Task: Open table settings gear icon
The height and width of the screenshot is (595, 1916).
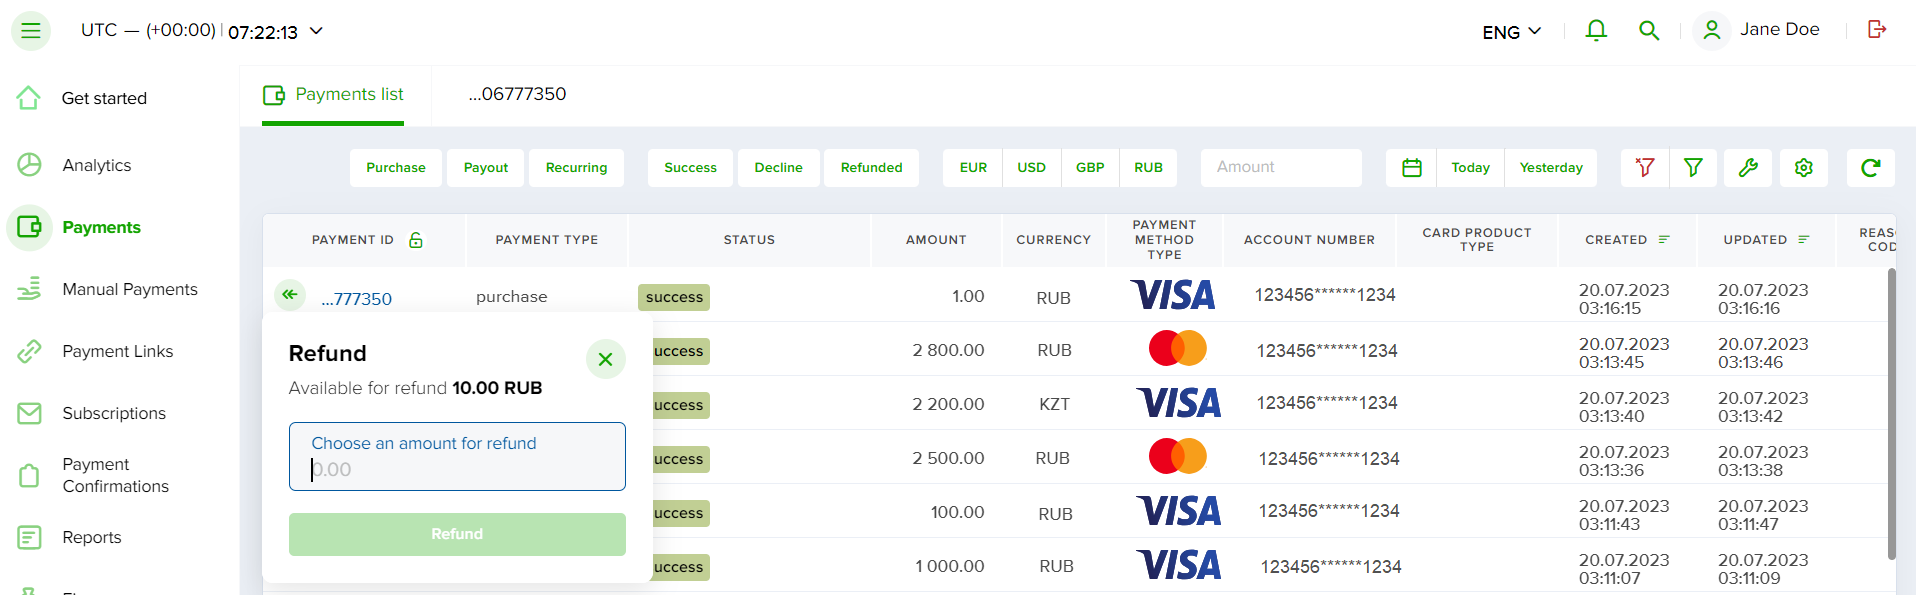Action: 1803,168
